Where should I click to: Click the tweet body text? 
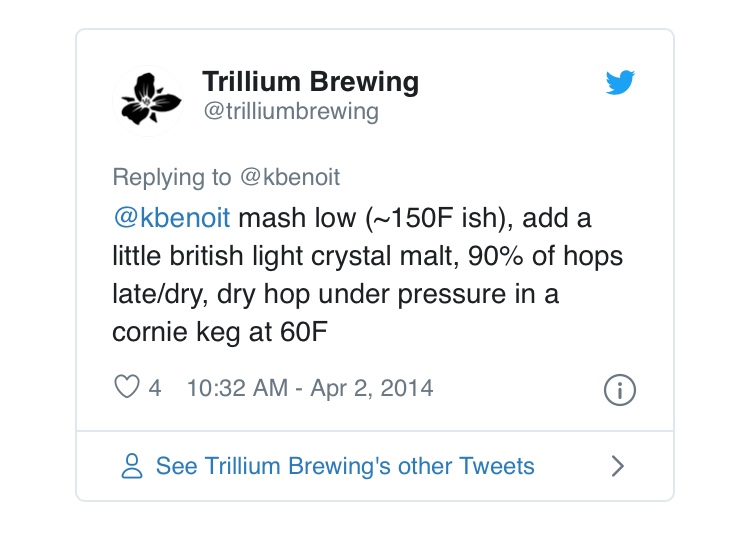(367, 275)
